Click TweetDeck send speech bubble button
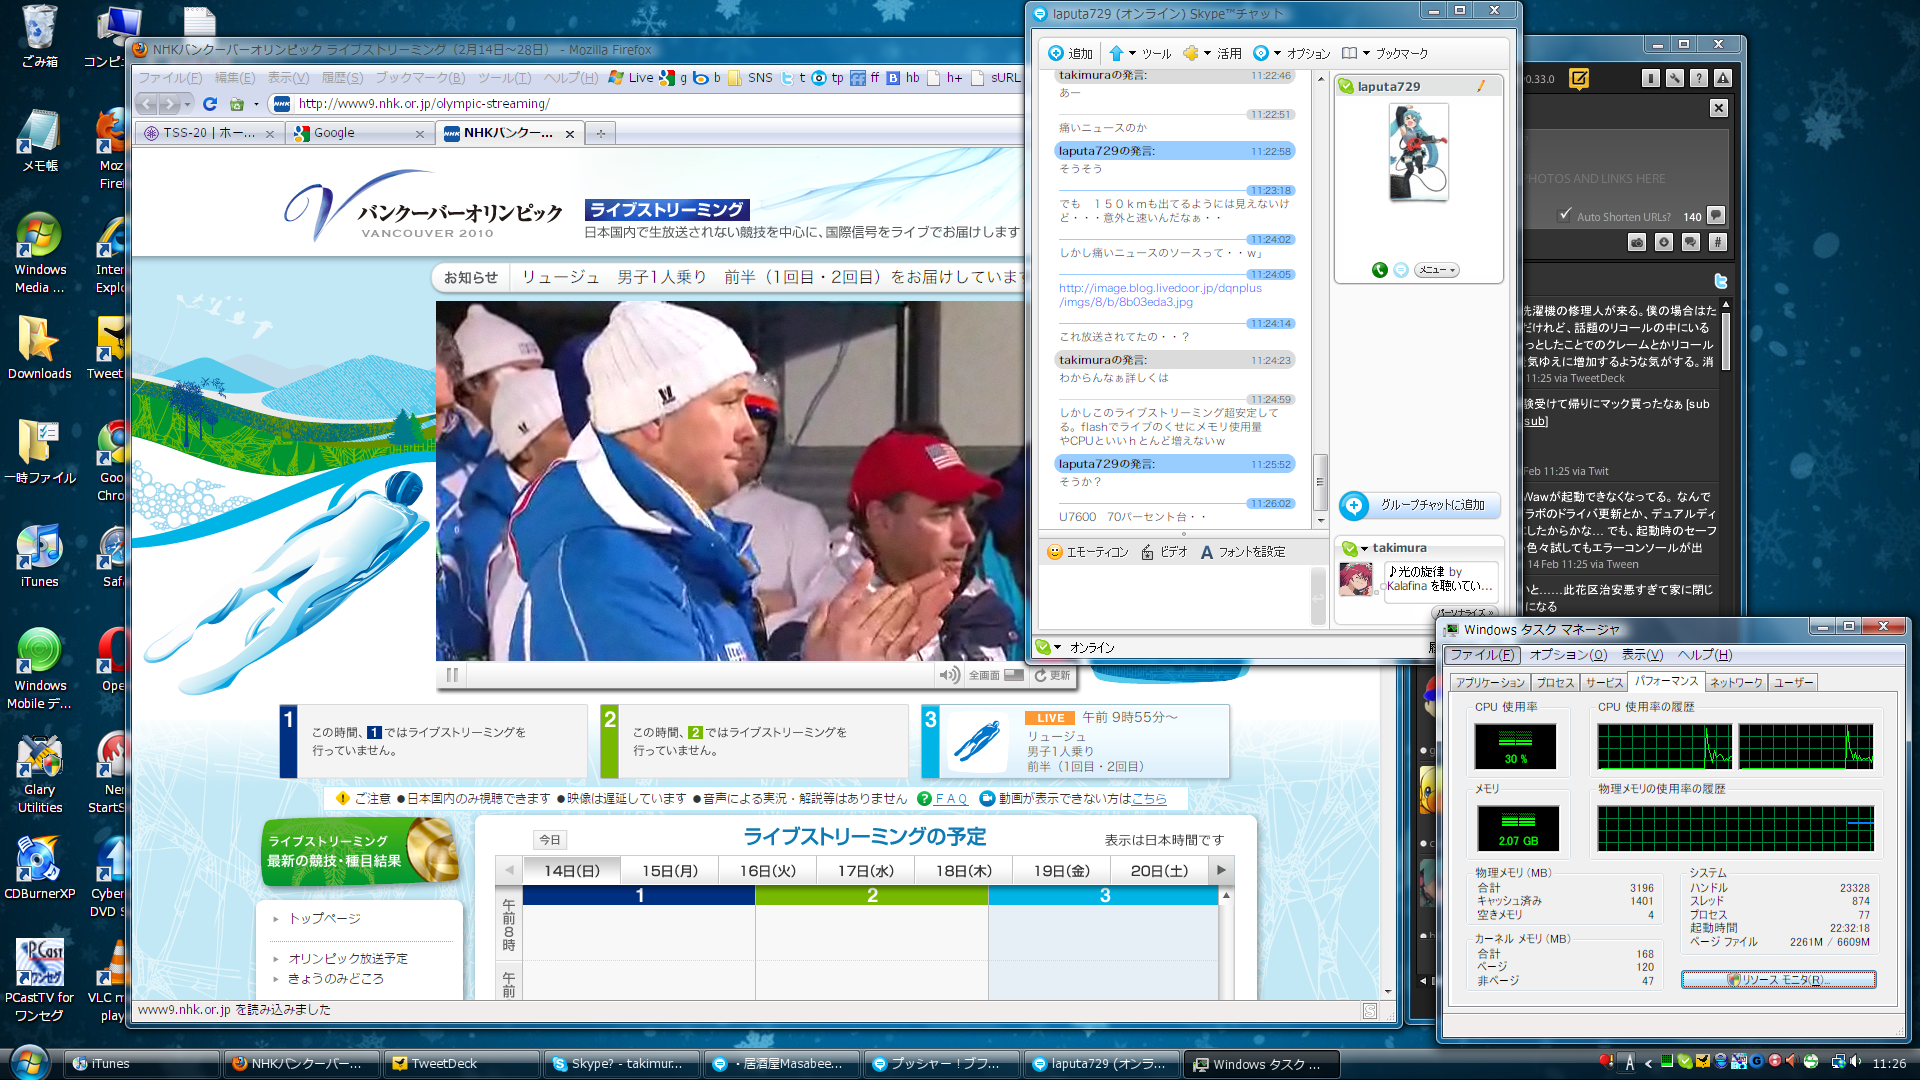 coord(1717,215)
